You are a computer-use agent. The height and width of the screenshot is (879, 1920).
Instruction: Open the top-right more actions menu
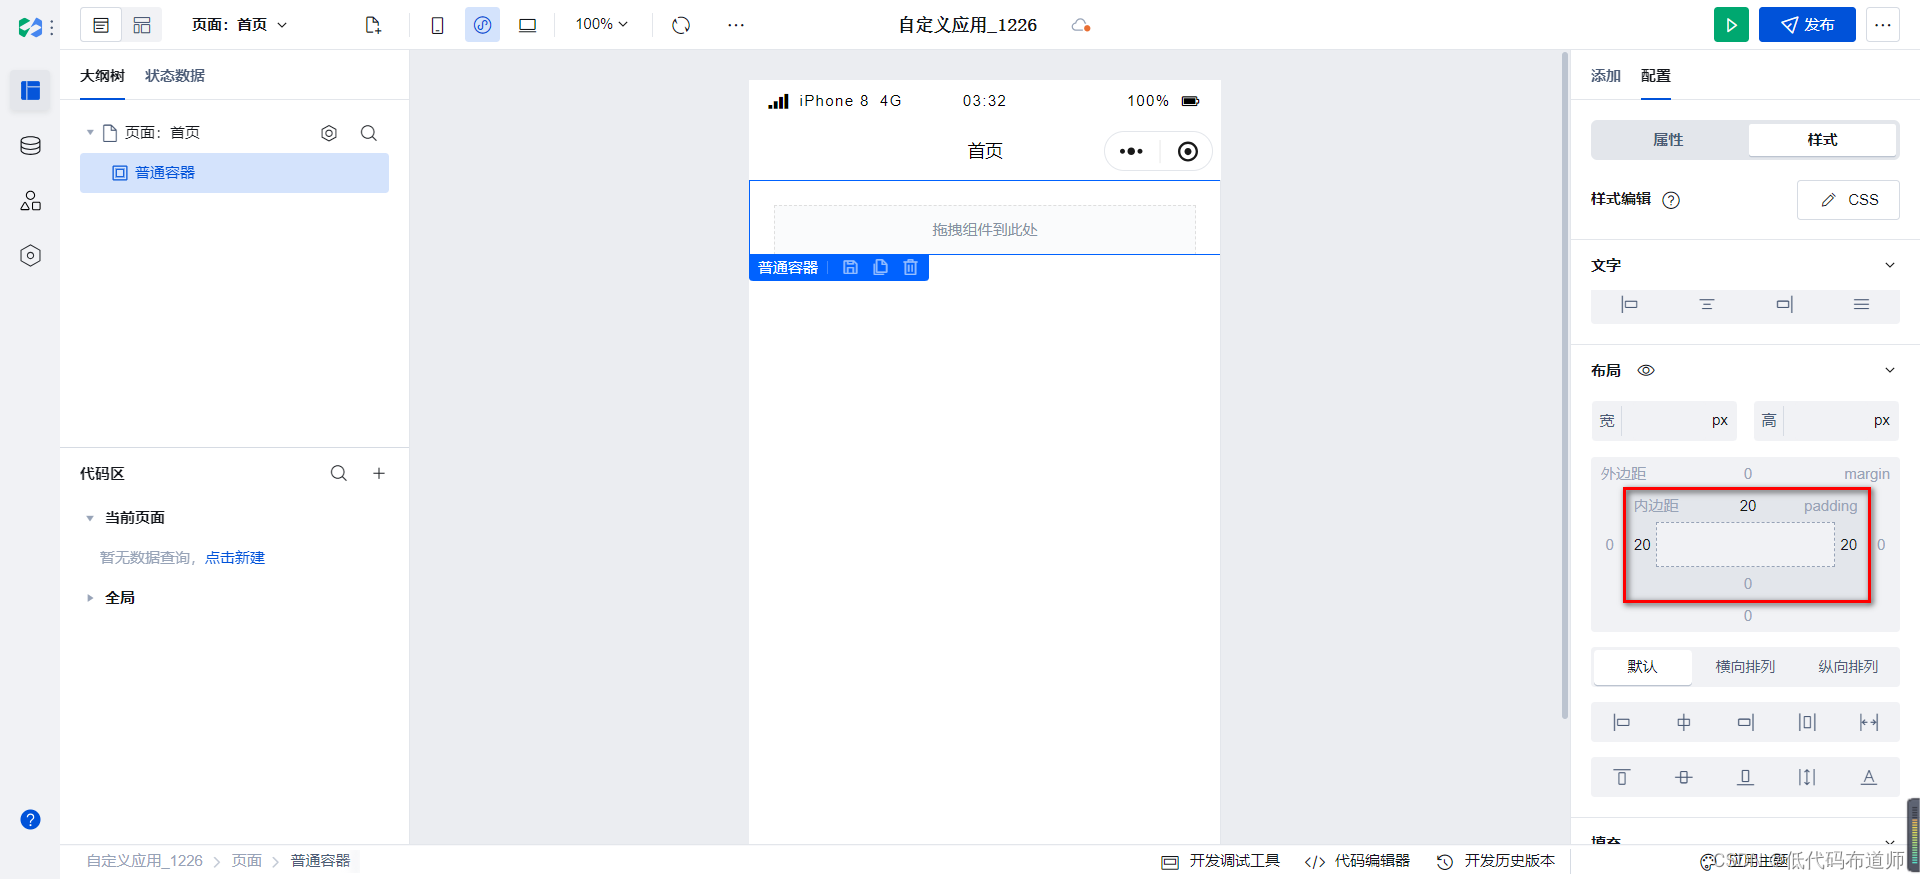1883,25
